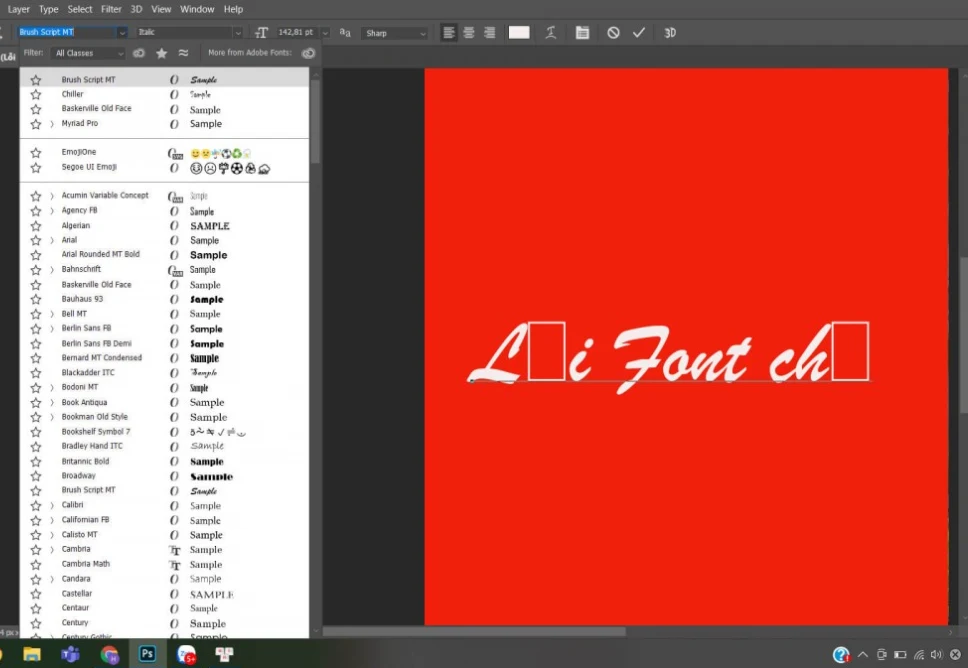Show similar fonts filter
968x668 pixels.
pyautogui.click(x=183, y=53)
